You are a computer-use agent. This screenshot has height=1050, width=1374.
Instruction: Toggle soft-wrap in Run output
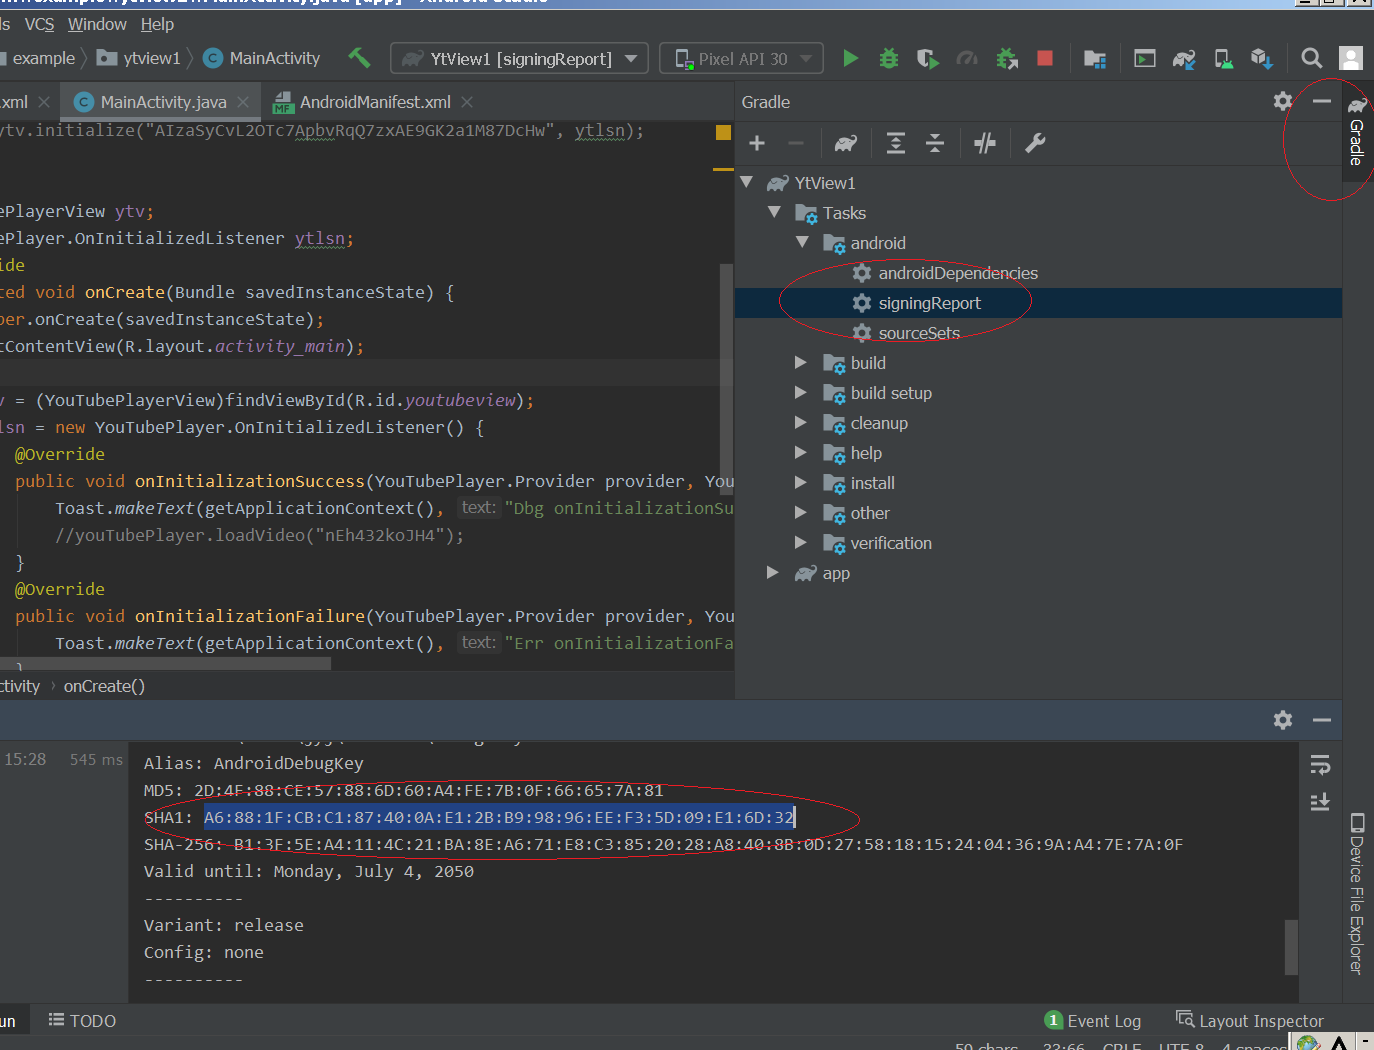(1320, 765)
